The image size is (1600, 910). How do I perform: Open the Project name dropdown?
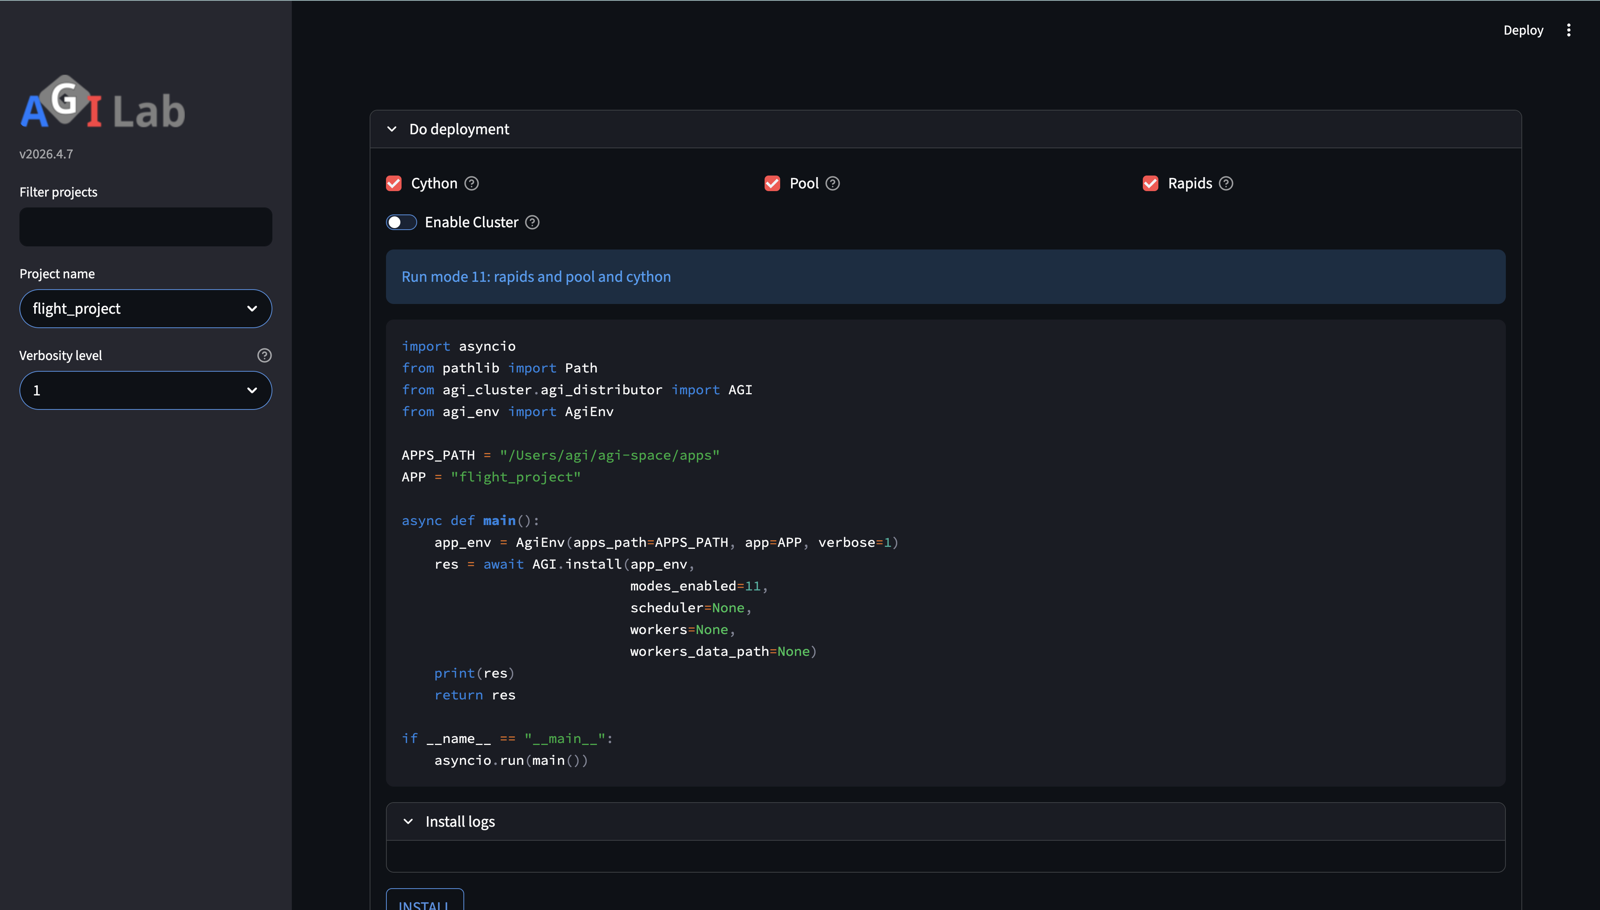coord(145,308)
